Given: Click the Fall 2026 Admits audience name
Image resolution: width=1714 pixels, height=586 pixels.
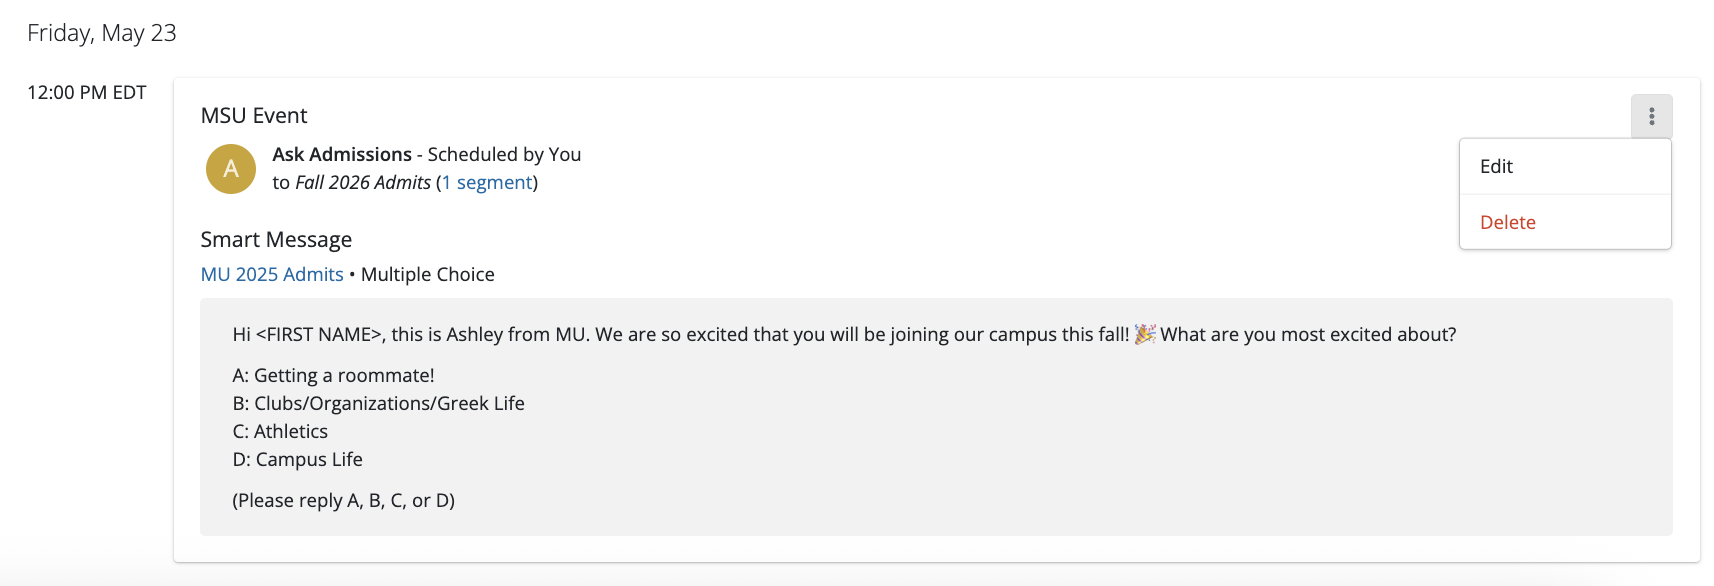Looking at the screenshot, I should pyautogui.click(x=363, y=183).
